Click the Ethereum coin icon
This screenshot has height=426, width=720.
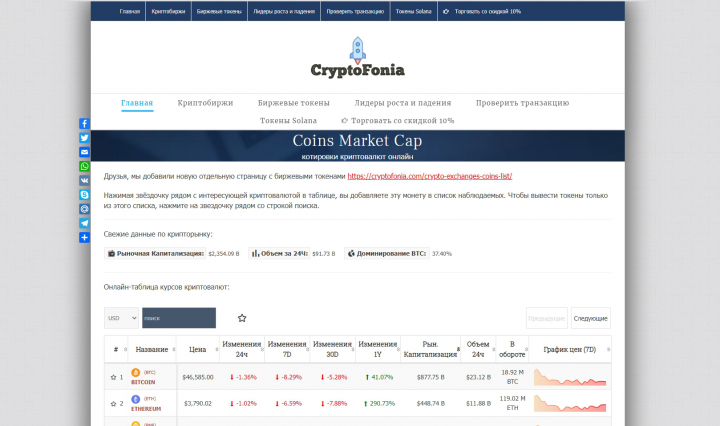135,399
